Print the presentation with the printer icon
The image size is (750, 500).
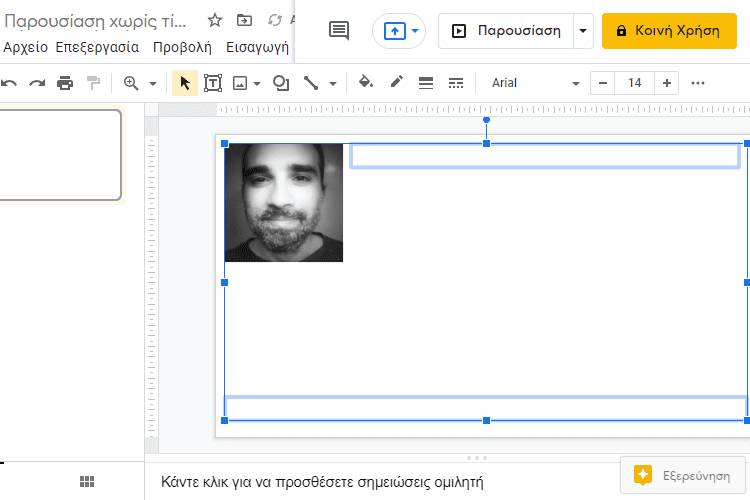click(x=65, y=83)
